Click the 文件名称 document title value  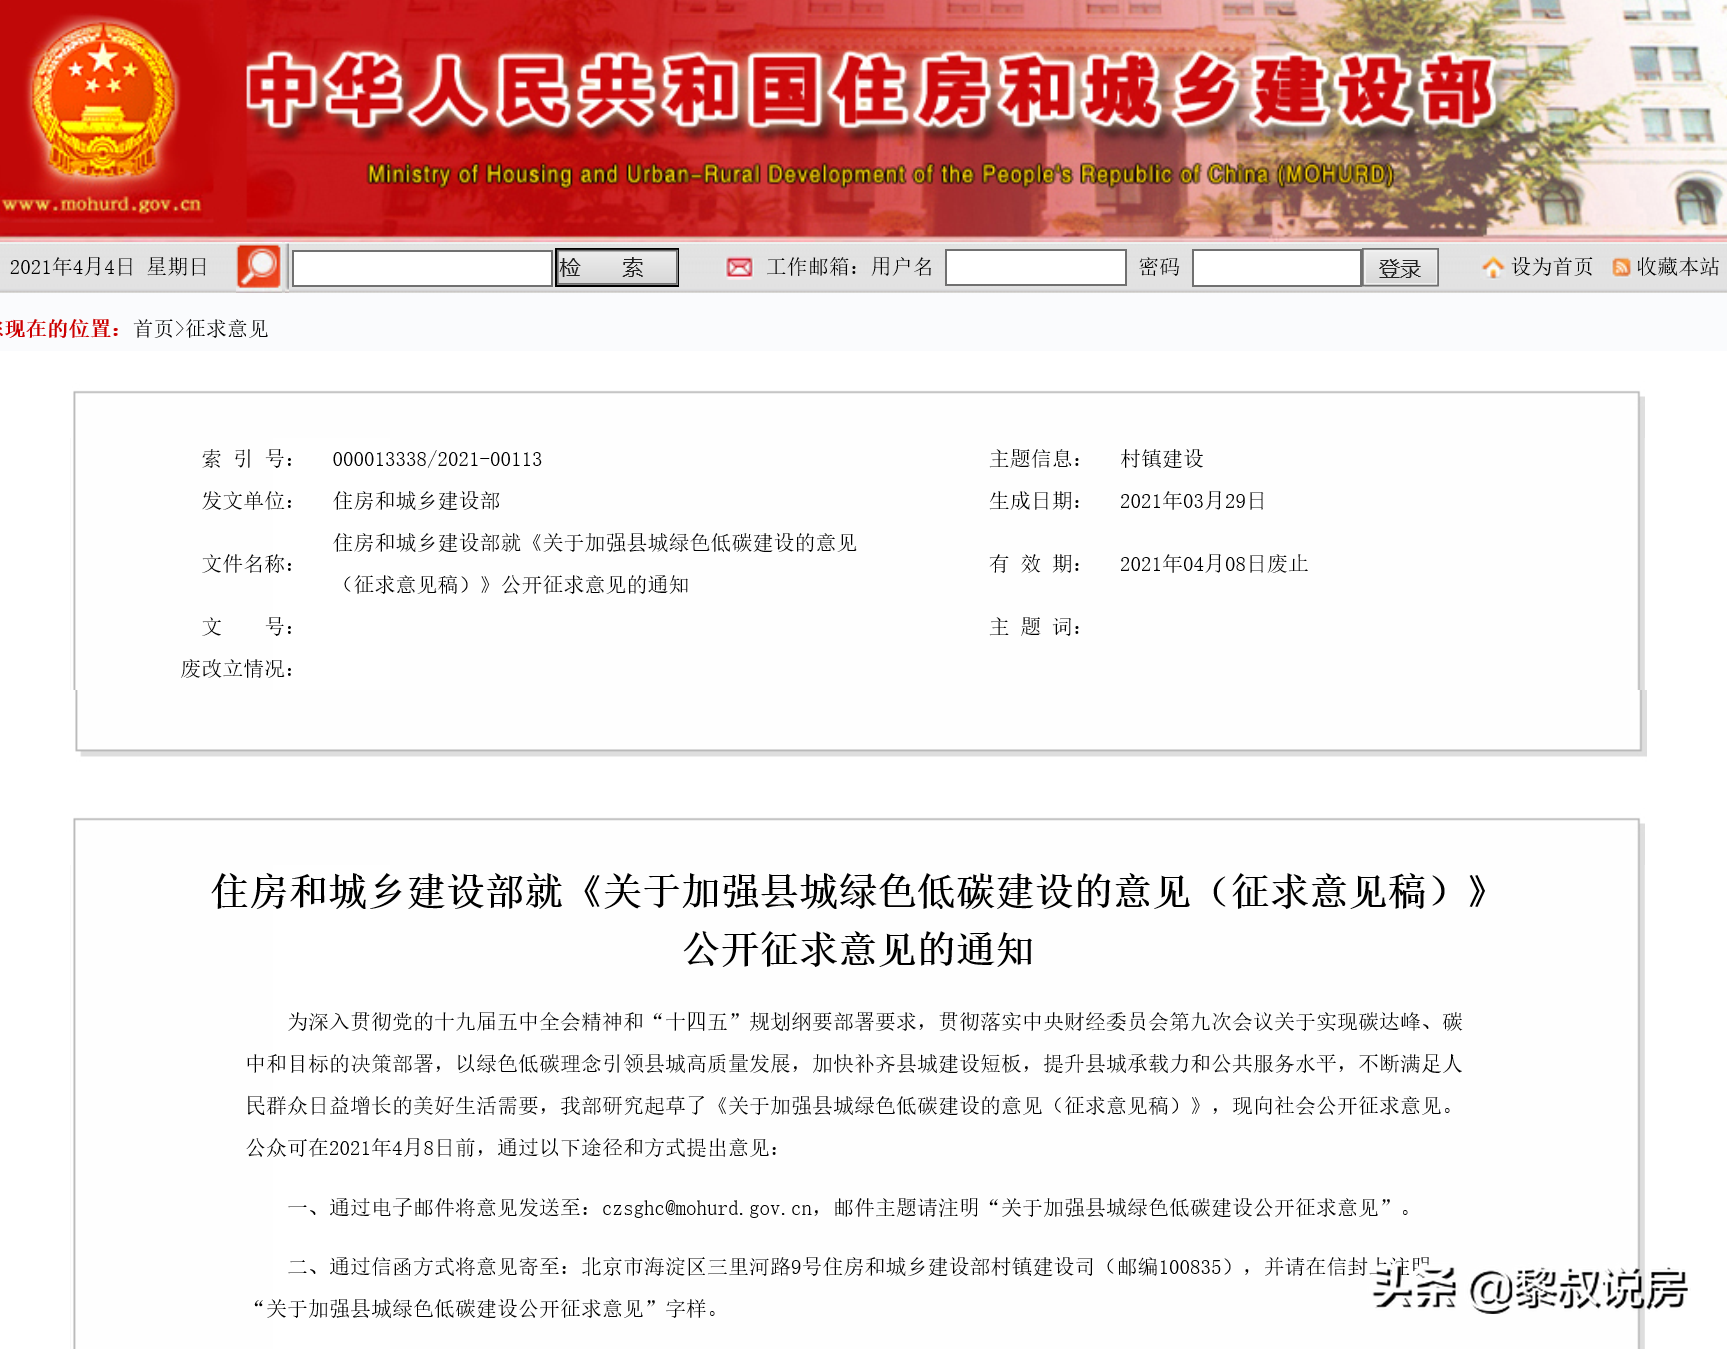[x=595, y=564]
